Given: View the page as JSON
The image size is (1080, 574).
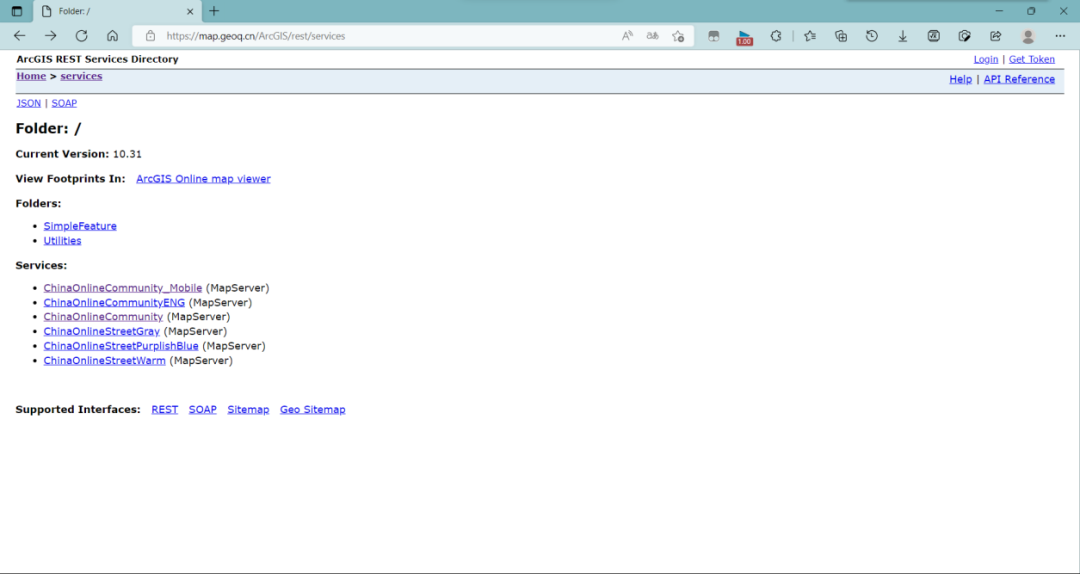Looking at the screenshot, I should (x=29, y=103).
